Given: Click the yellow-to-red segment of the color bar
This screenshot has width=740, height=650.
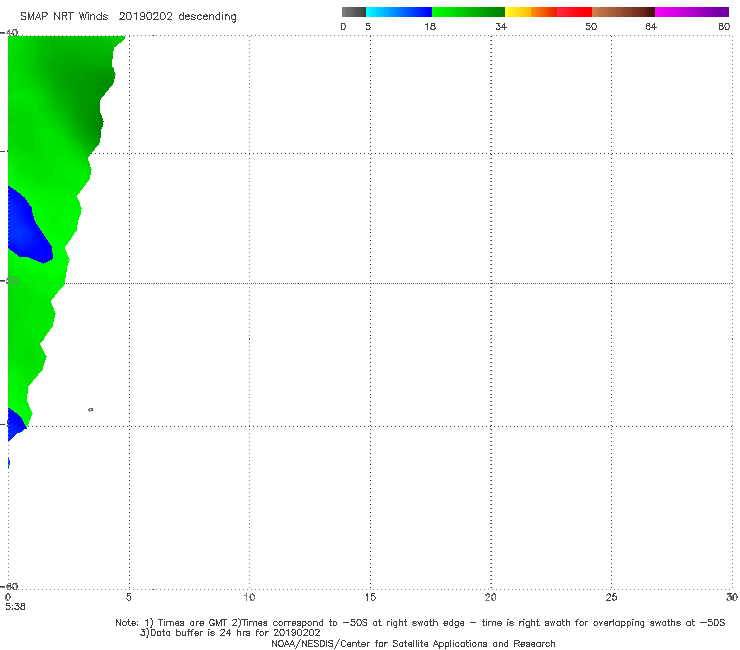Looking at the screenshot, I should click(548, 12).
